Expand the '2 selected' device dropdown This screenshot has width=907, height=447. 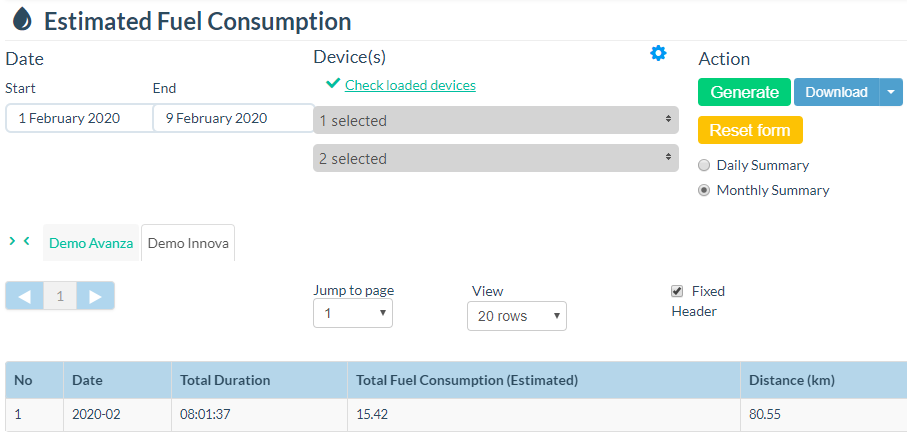[x=492, y=159]
